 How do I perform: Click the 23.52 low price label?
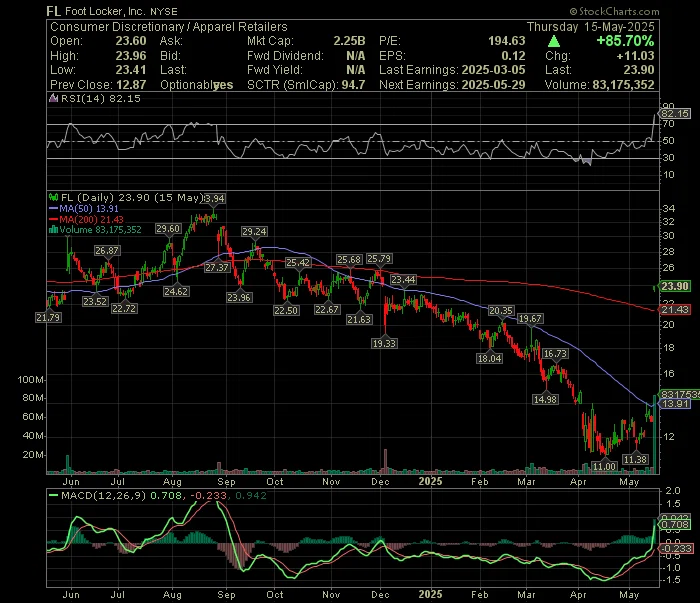click(x=95, y=301)
